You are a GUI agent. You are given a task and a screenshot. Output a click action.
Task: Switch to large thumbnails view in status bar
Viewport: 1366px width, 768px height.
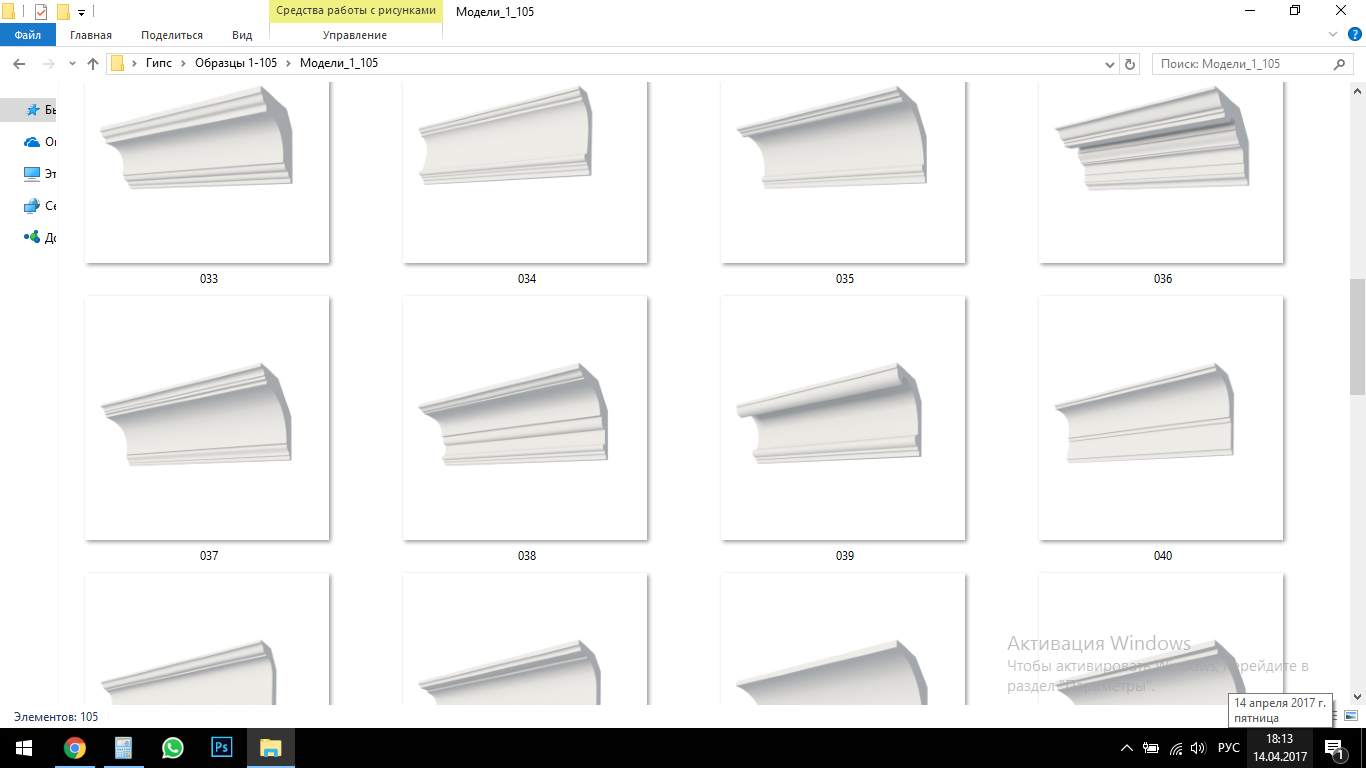[1351, 717]
